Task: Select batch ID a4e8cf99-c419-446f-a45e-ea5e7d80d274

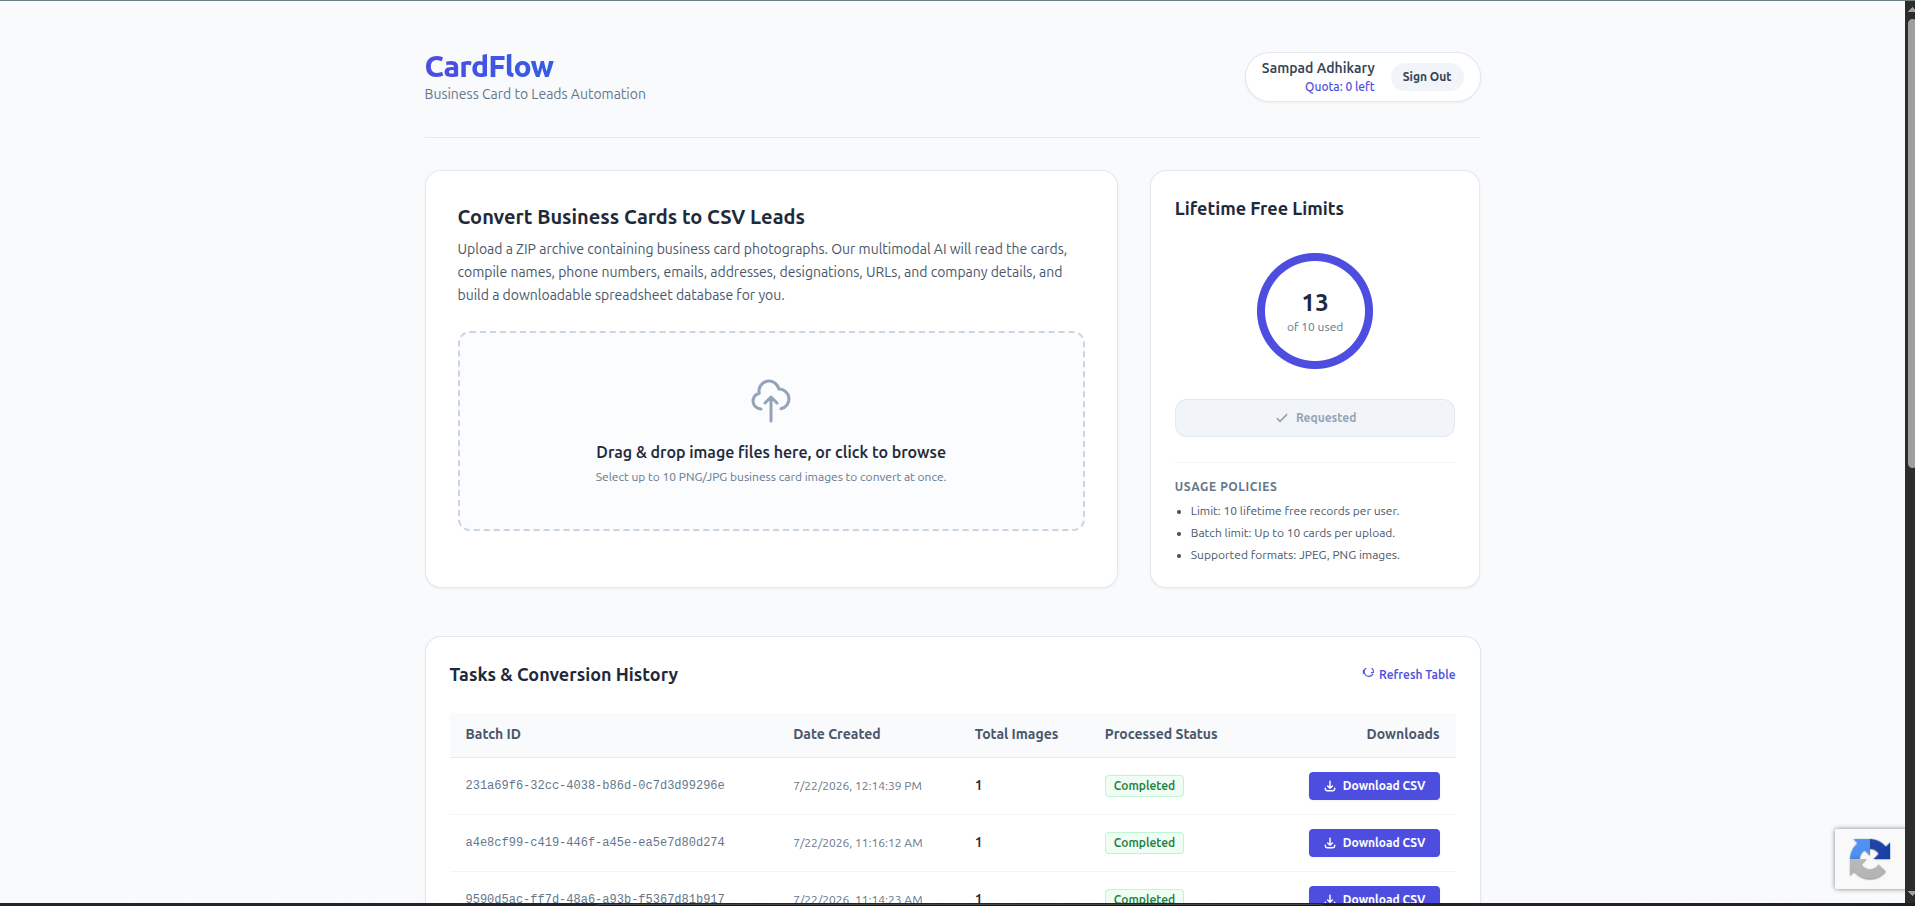Action: point(595,842)
